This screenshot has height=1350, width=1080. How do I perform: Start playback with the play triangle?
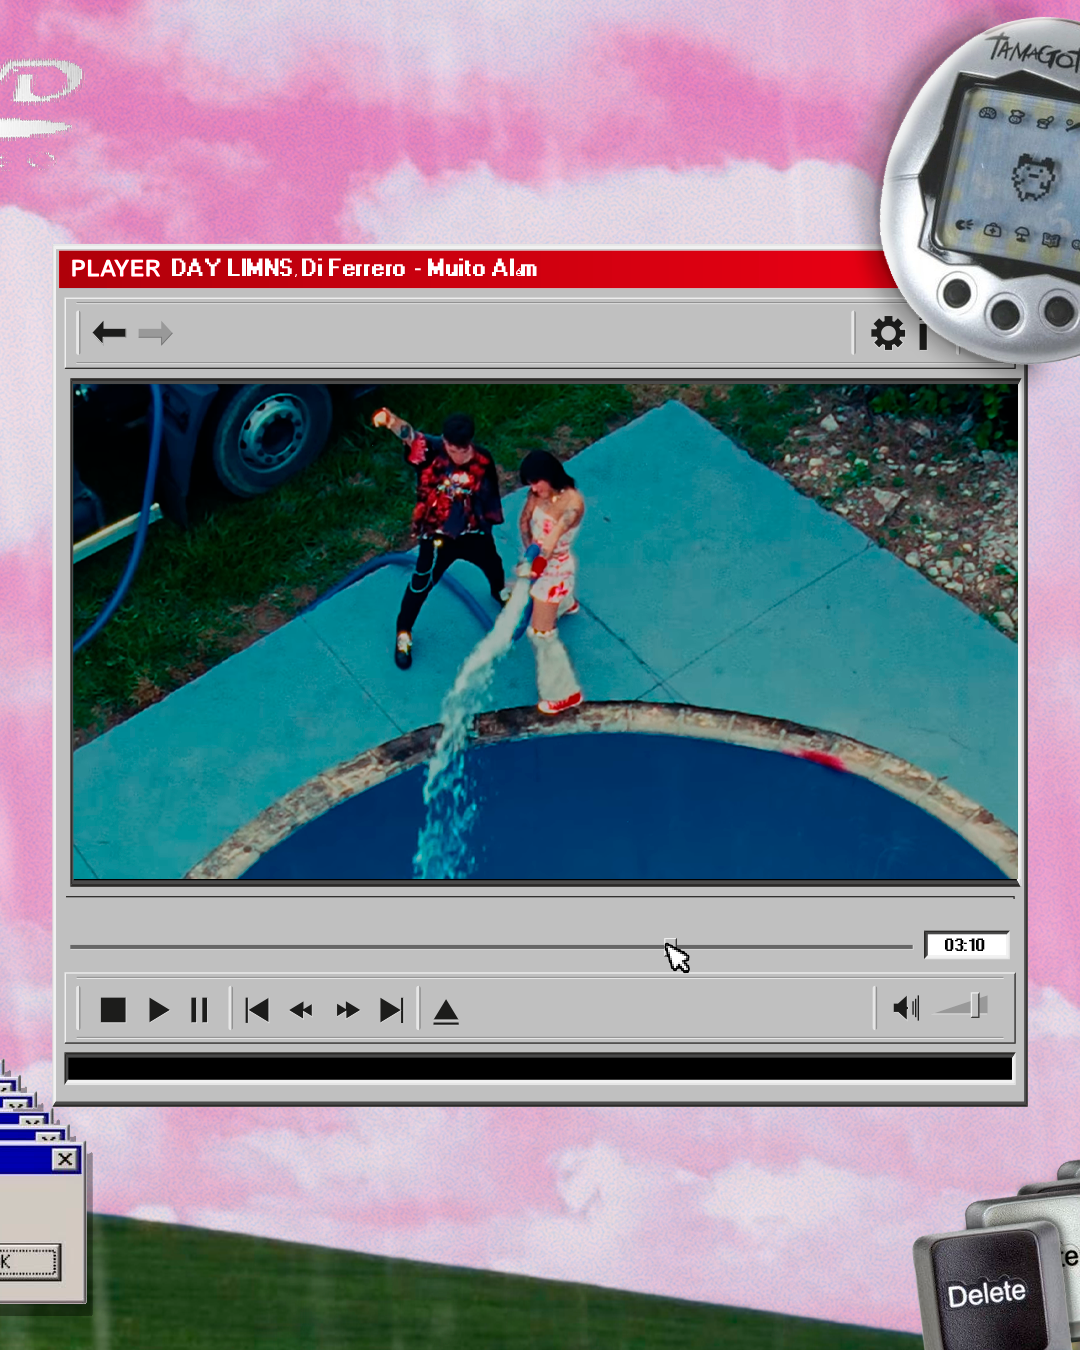coord(158,1010)
